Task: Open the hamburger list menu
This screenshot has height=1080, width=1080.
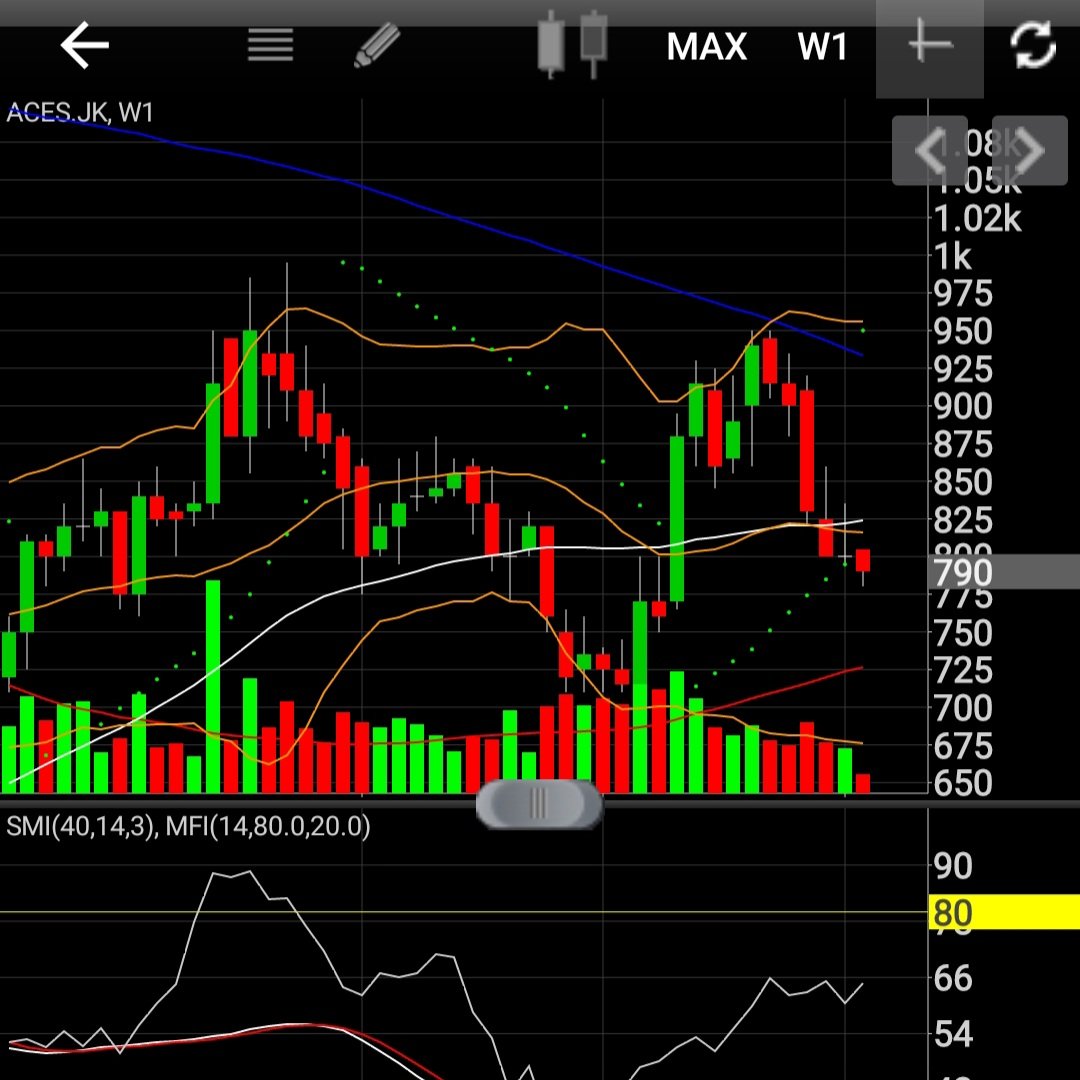Action: tap(271, 45)
